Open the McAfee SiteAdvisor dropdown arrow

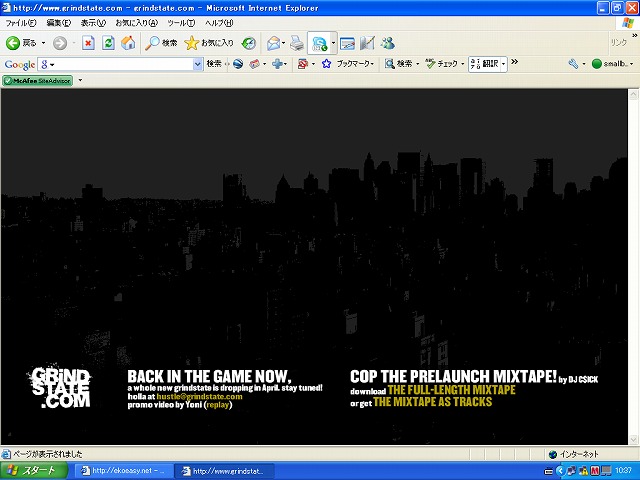click(80, 80)
